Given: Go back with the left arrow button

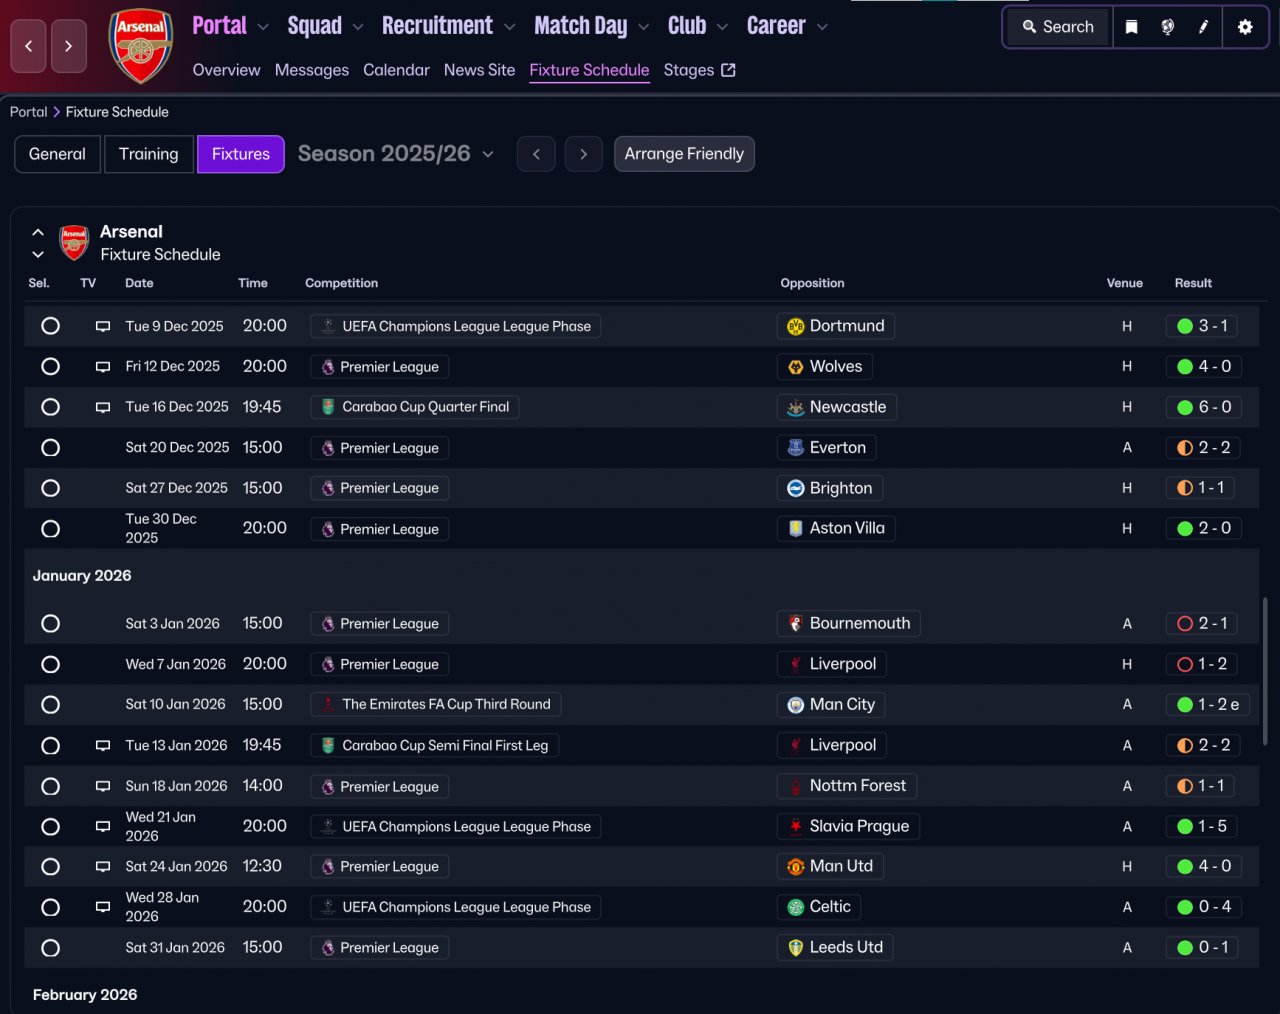Looking at the screenshot, I should point(28,46).
